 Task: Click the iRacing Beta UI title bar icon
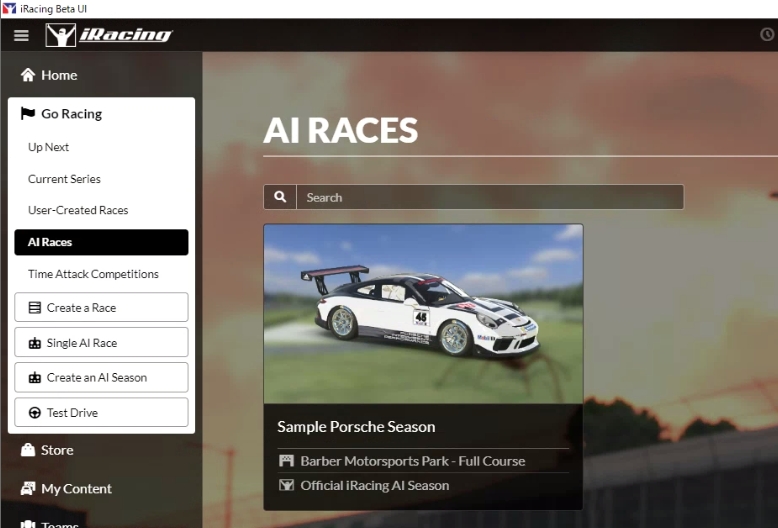coord(9,8)
